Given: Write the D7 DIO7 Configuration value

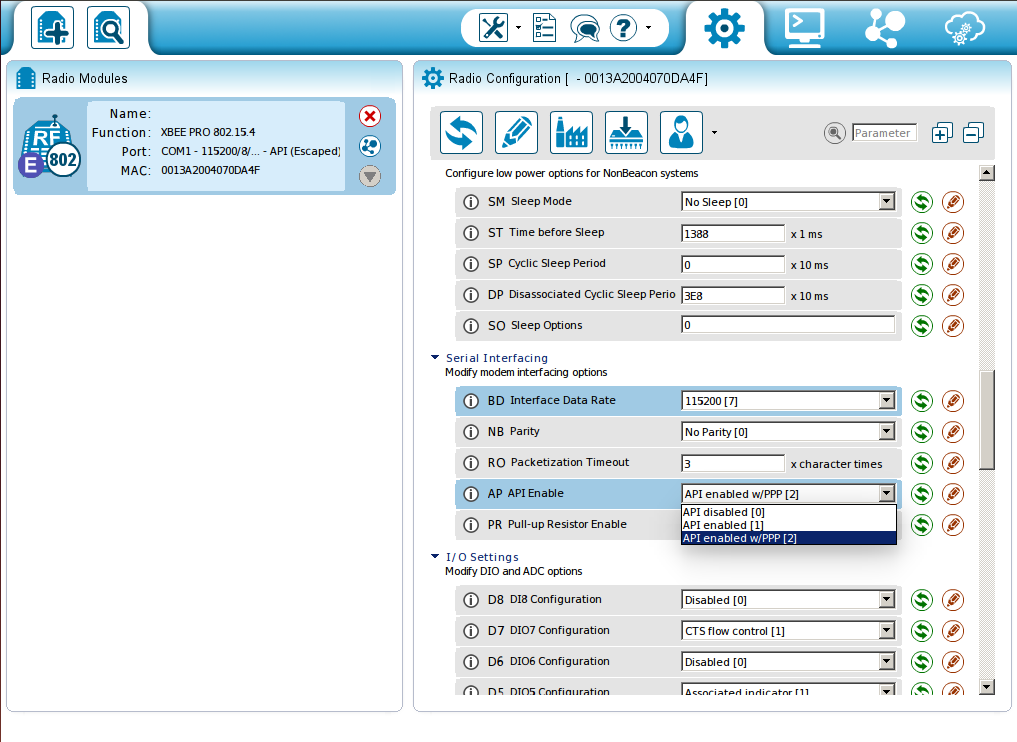Looking at the screenshot, I should pos(953,630).
